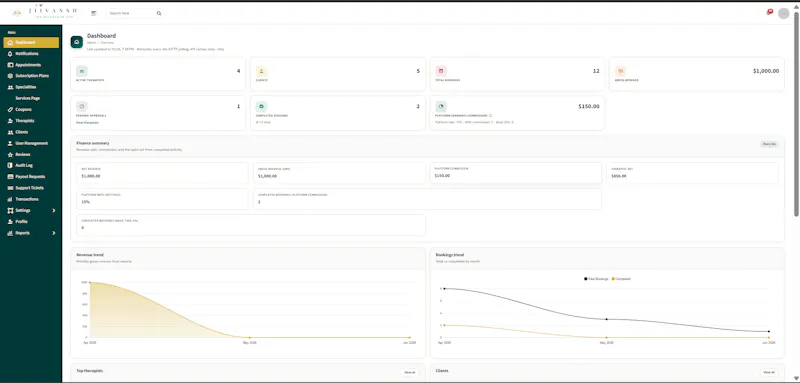Click the search magnifier icon
Image resolution: width=800 pixels, height=383 pixels.
(159, 13)
